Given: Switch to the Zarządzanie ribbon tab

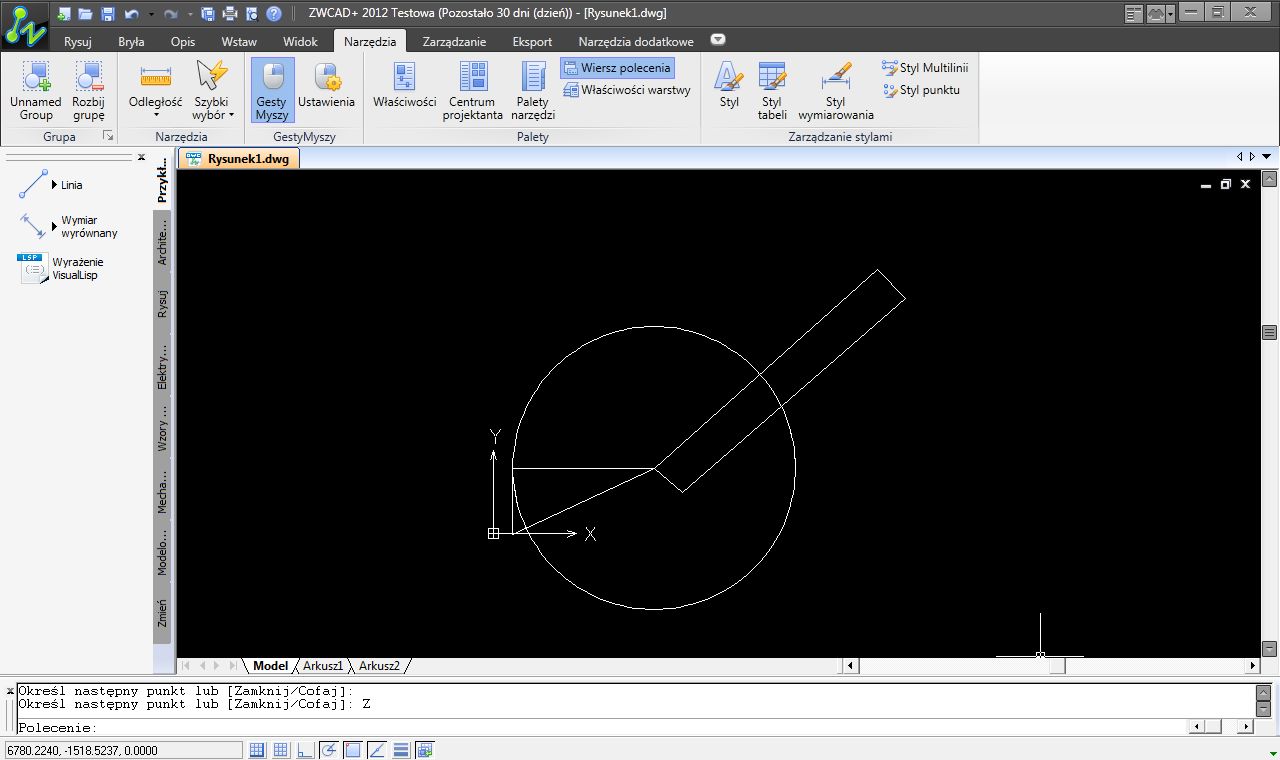Looking at the screenshot, I should coord(454,42).
